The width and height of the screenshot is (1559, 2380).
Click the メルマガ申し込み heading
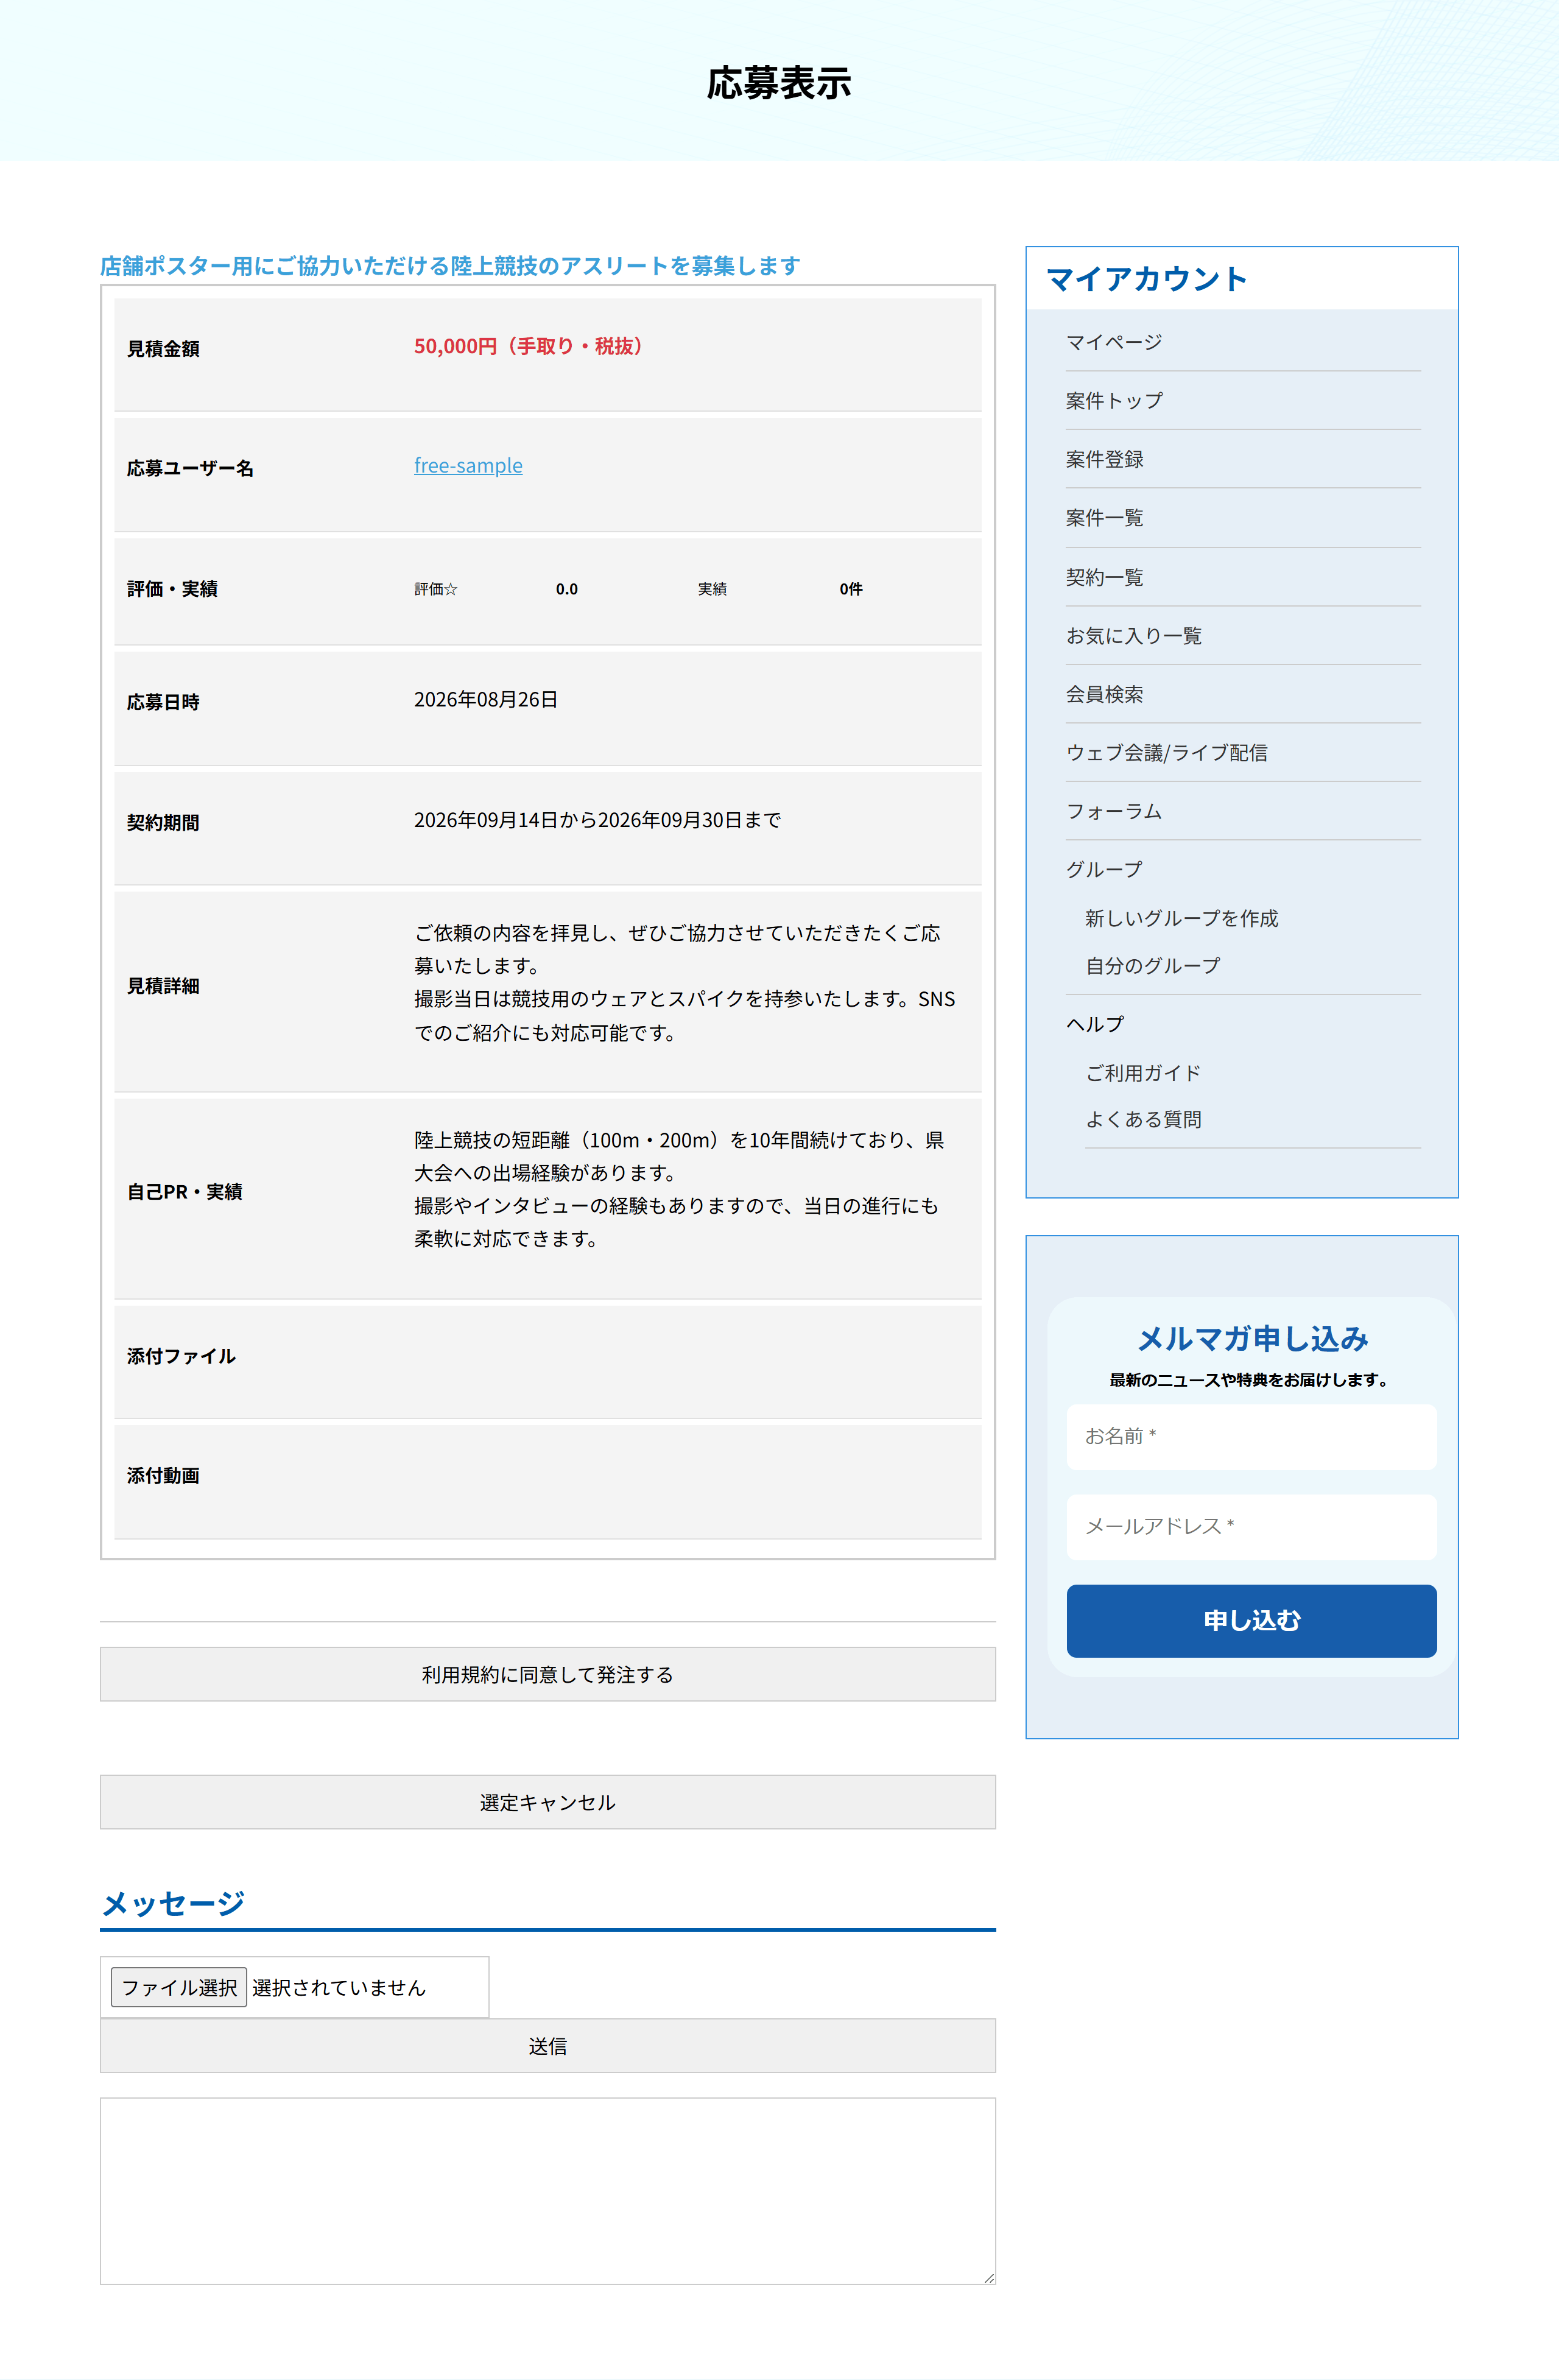[1252, 1338]
